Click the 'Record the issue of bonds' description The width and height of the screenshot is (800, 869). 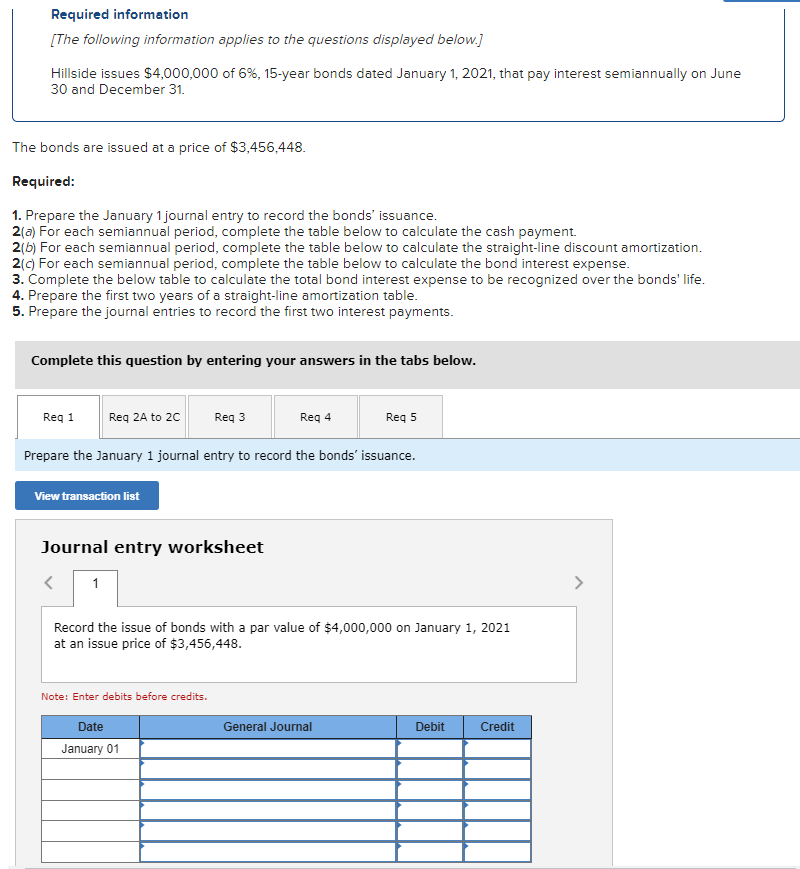point(282,635)
